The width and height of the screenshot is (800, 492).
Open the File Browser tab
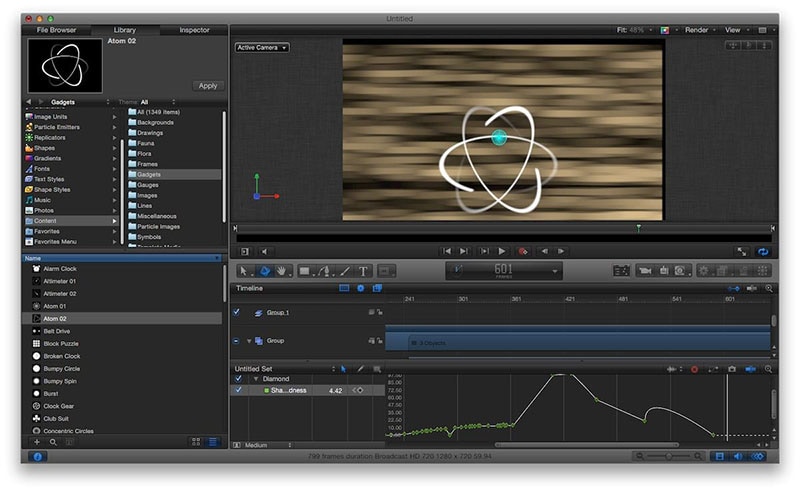point(56,30)
